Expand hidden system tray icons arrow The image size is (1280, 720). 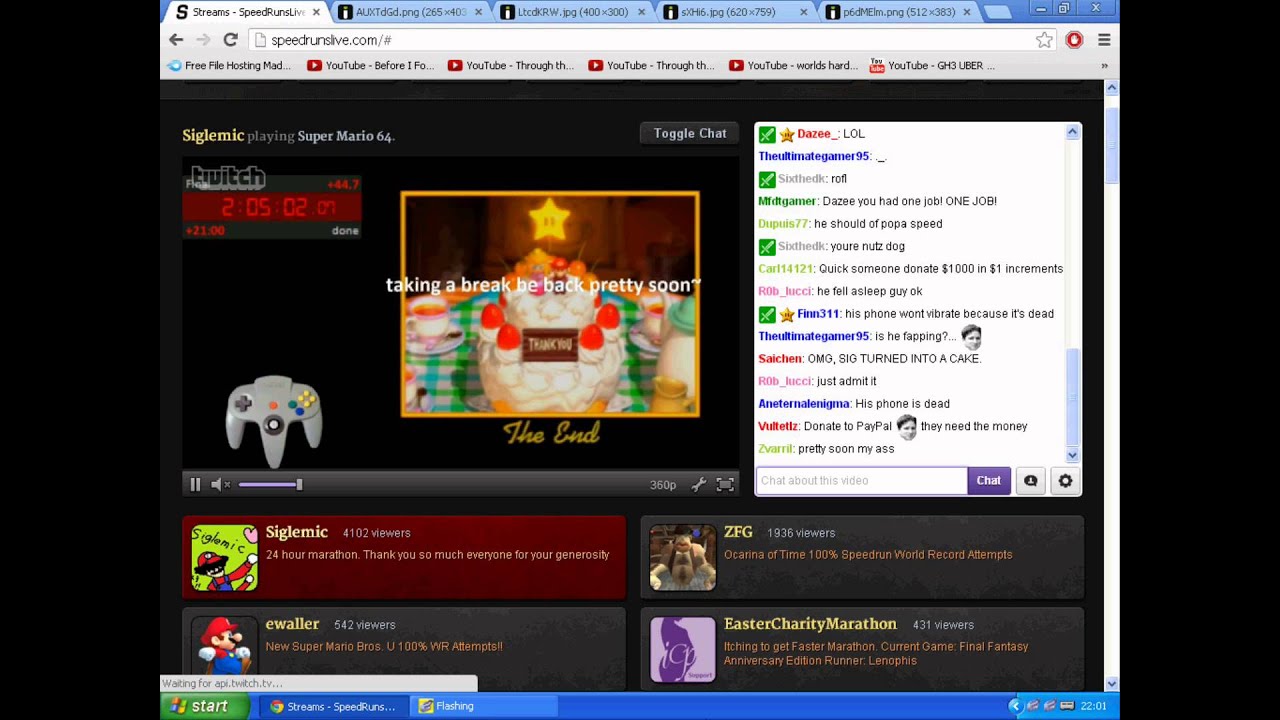coord(1014,706)
